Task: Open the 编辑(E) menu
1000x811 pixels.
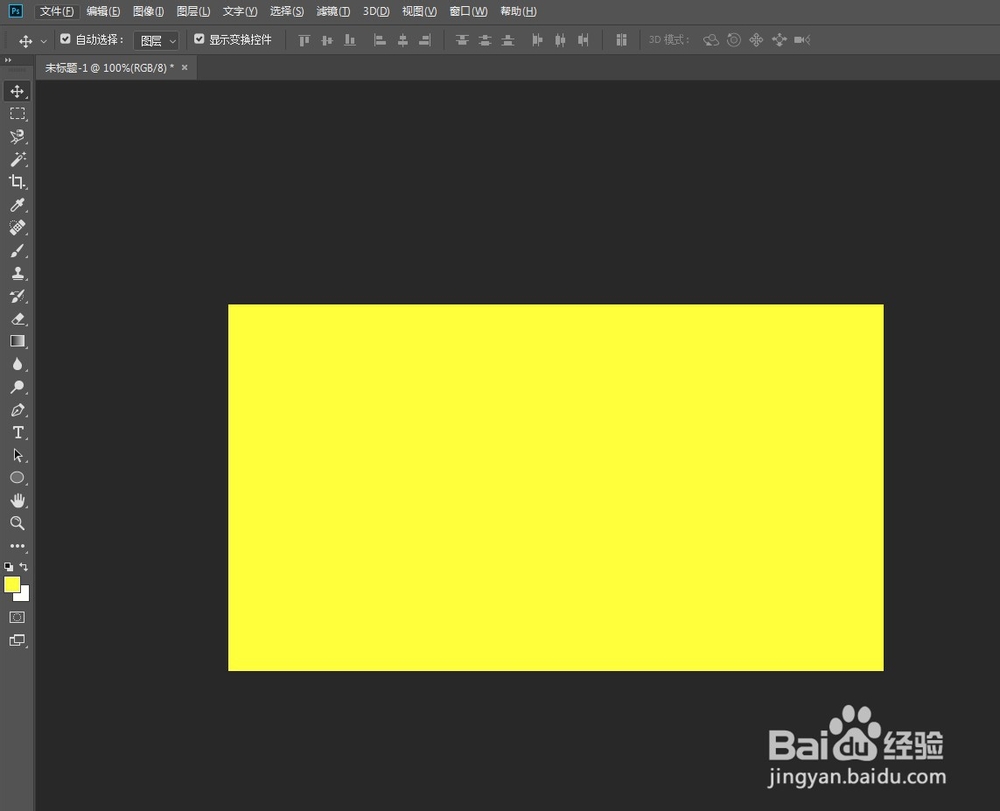Action: pos(103,11)
